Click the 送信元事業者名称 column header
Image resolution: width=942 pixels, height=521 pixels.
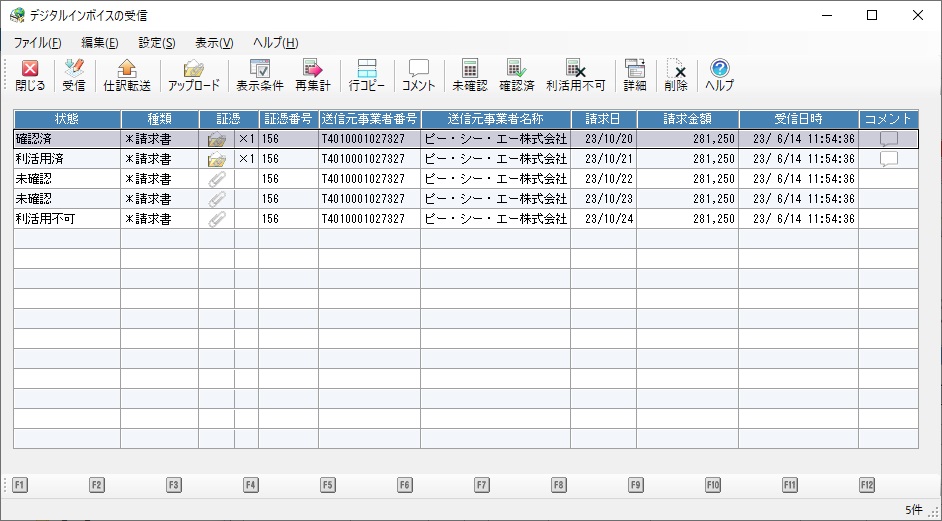pyautogui.click(x=496, y=119)
